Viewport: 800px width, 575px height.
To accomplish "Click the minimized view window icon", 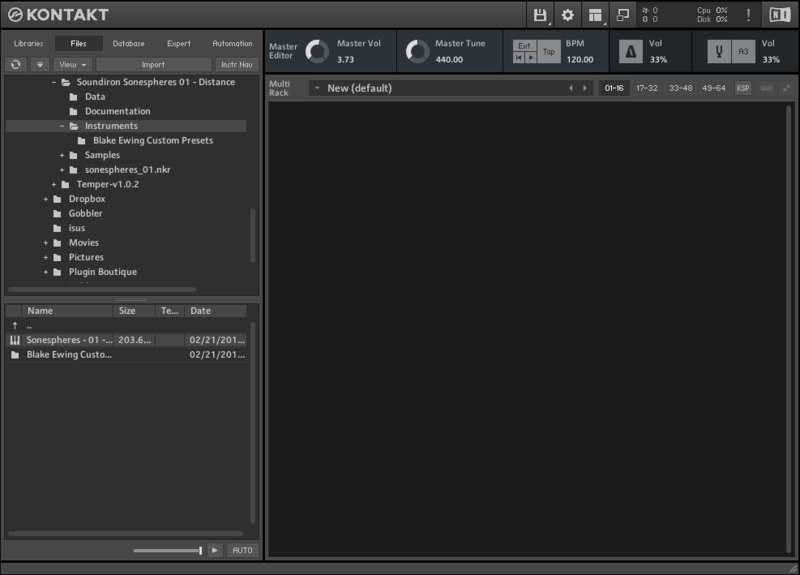I will click(623, 15).
